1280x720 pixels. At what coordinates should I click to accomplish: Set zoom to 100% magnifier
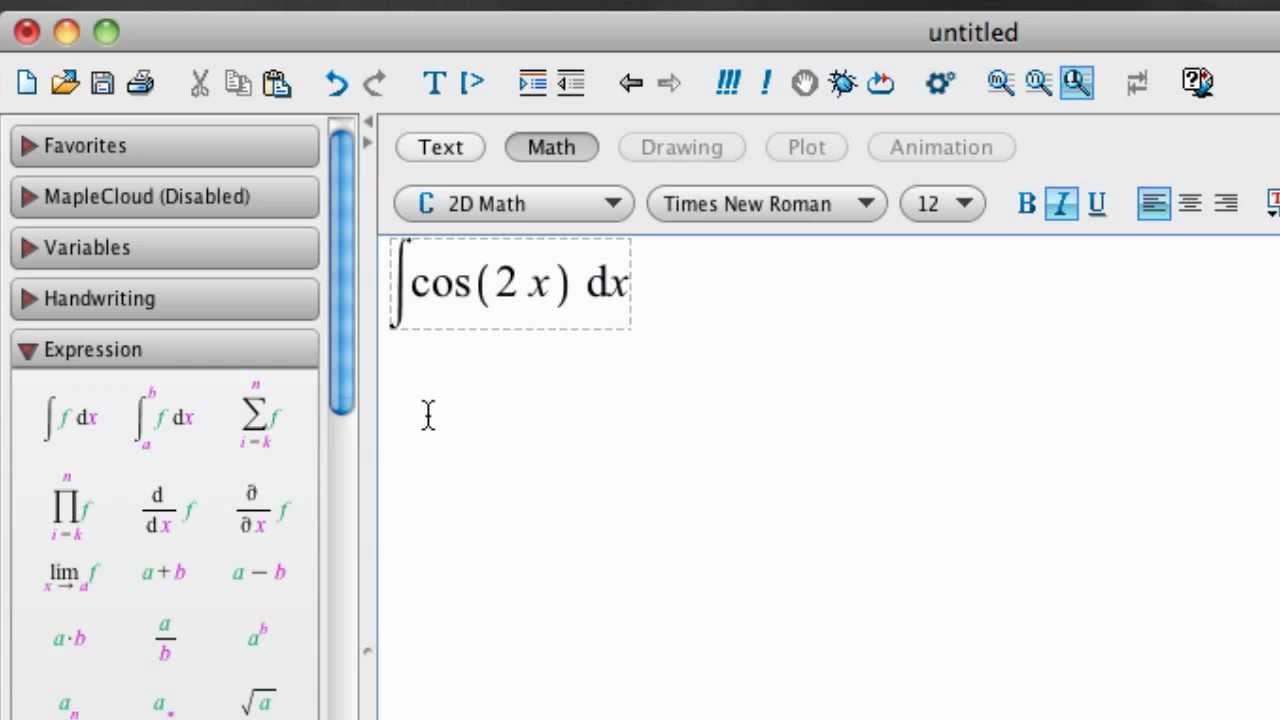coord(1000,83)
